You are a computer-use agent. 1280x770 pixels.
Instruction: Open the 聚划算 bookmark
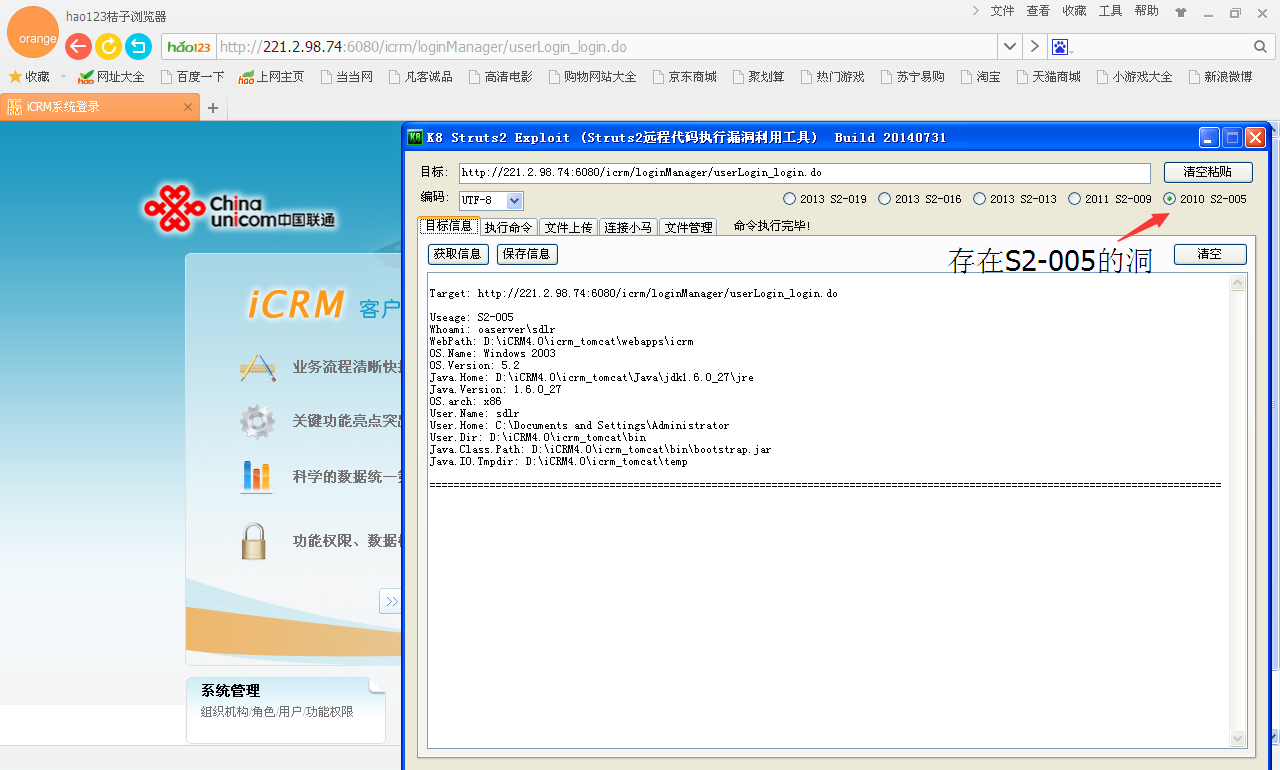tap(758, 76)
